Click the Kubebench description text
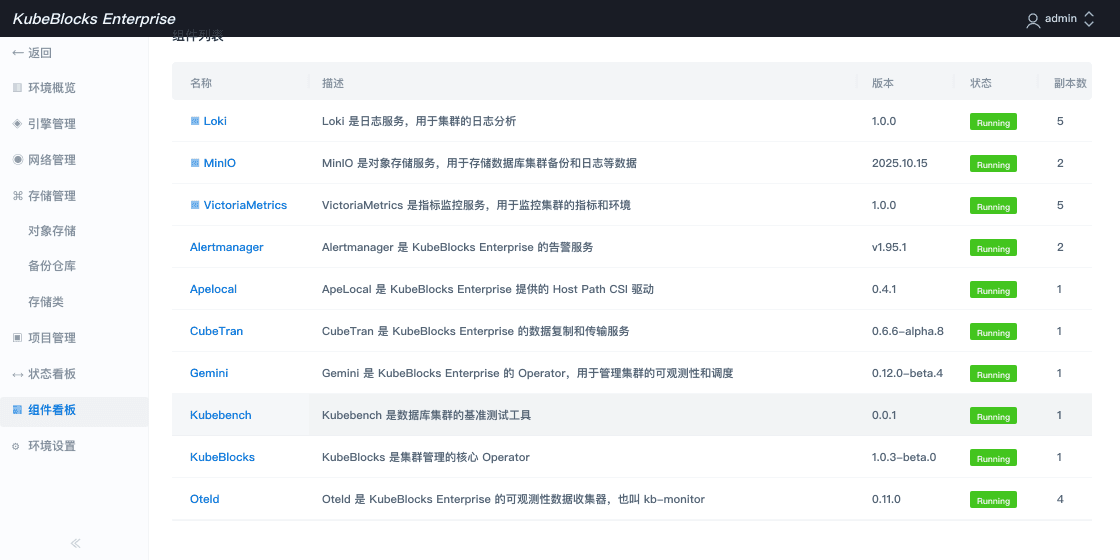The width and height of the screenshot is (1120, 560). pos(426,415)
